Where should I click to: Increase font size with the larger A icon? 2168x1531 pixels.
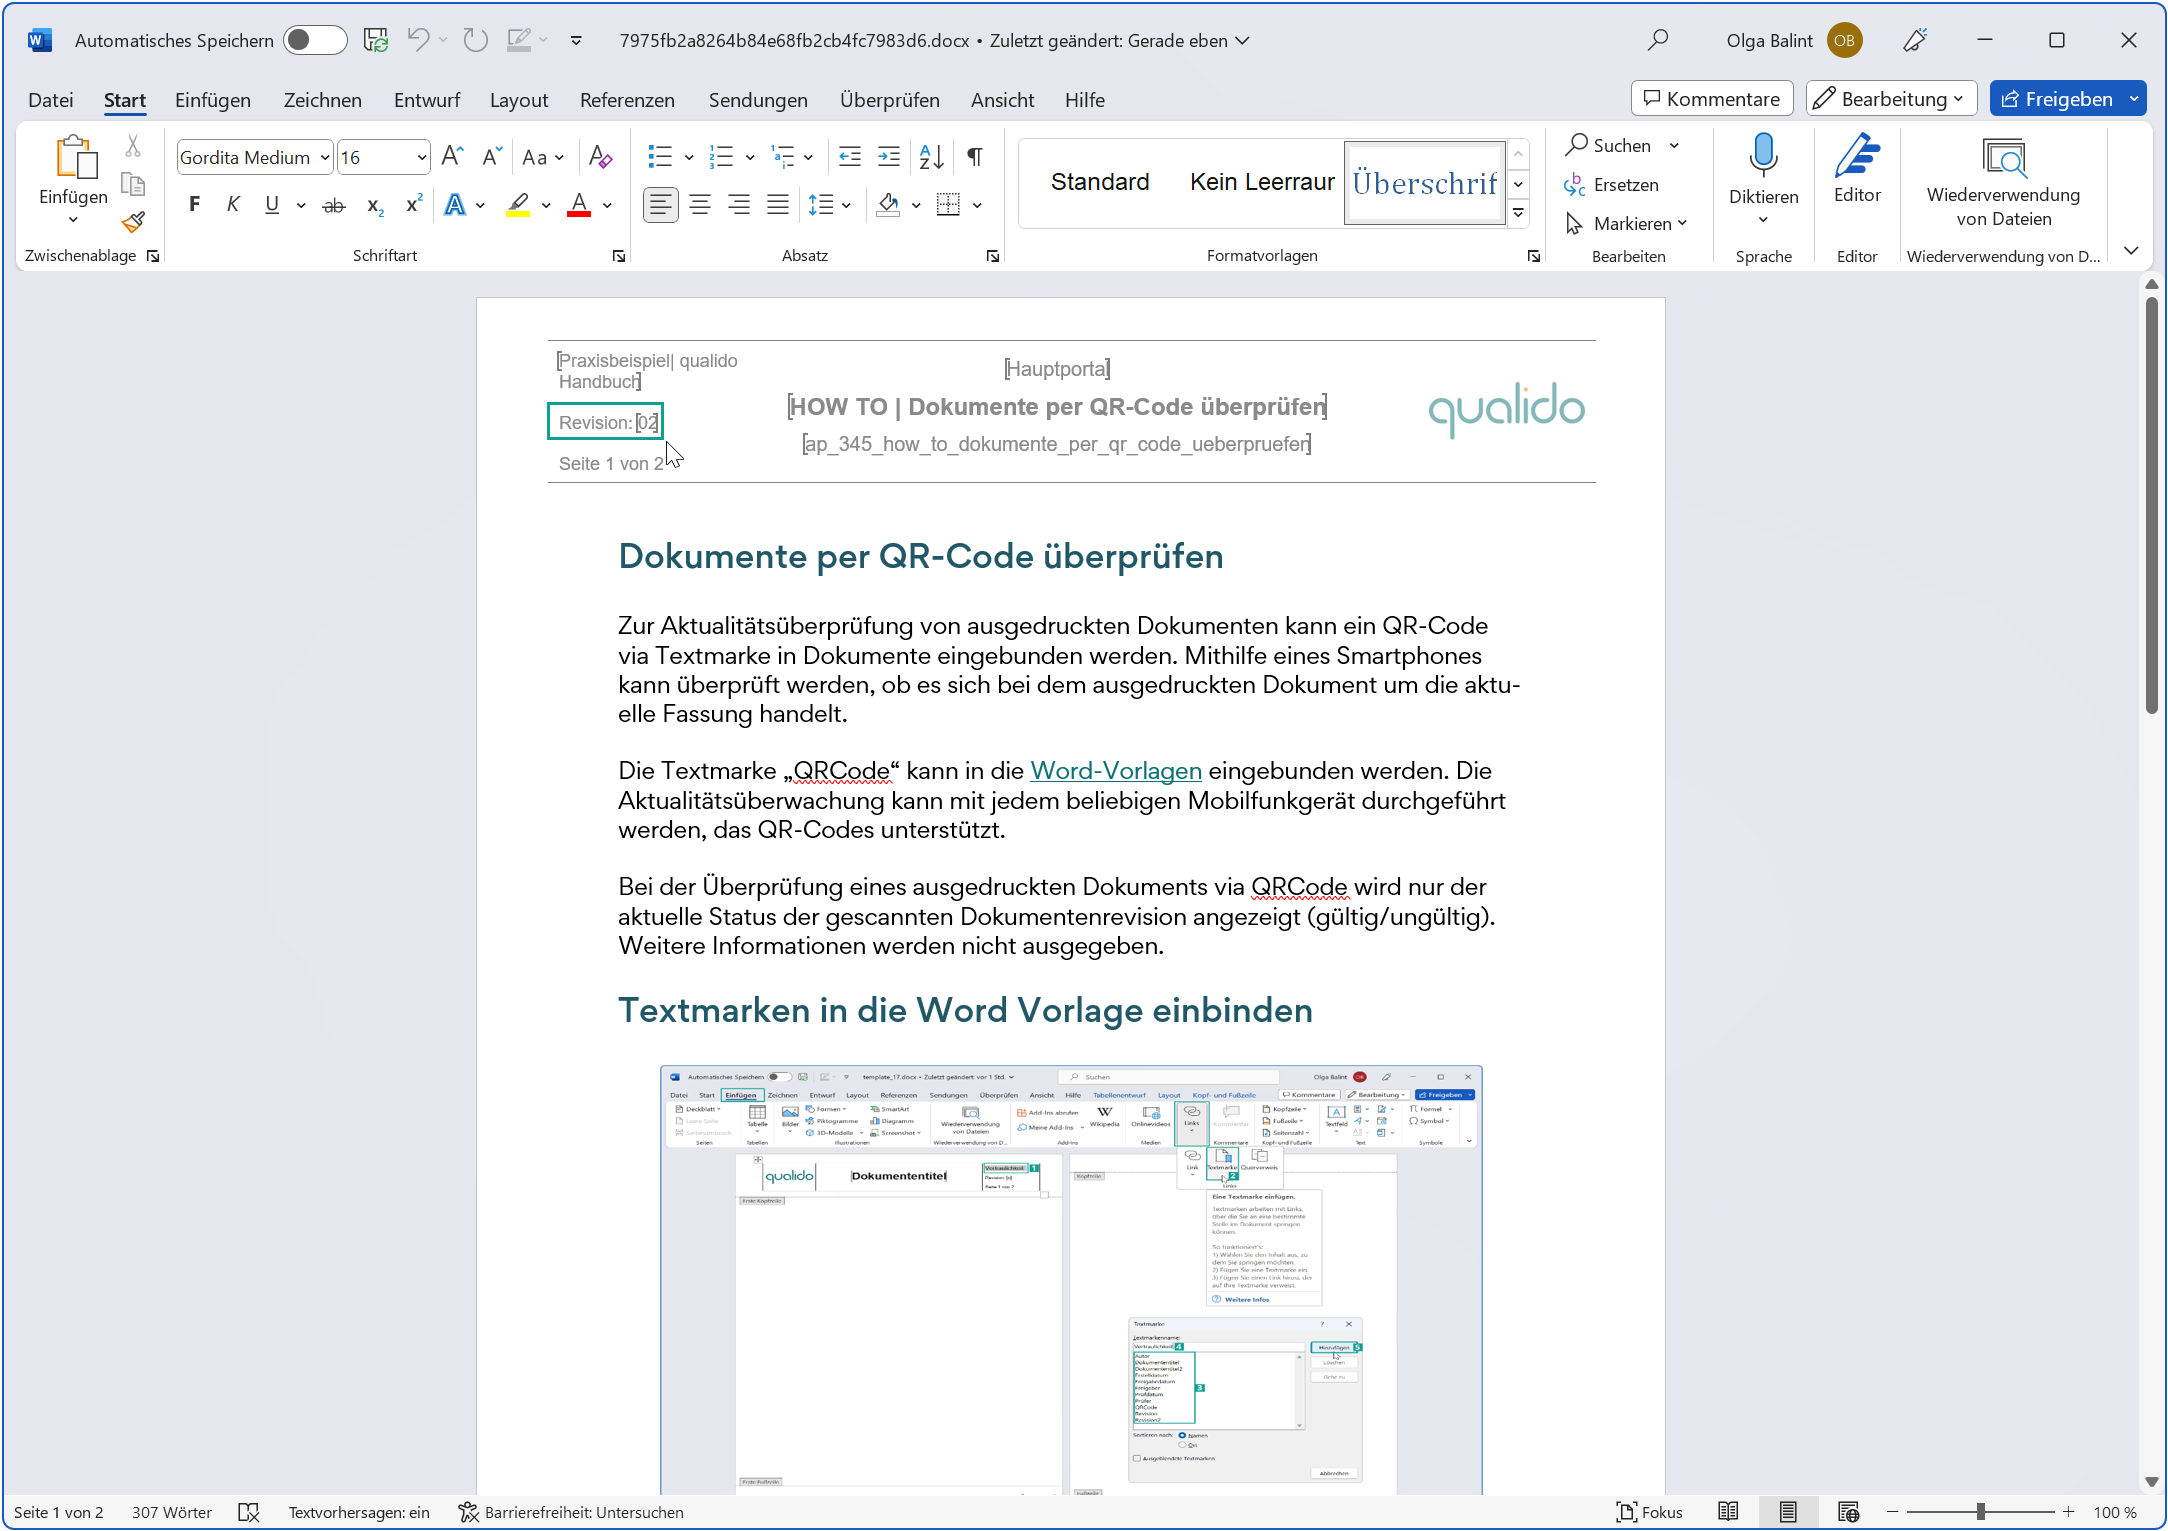[x=452, y=157]
